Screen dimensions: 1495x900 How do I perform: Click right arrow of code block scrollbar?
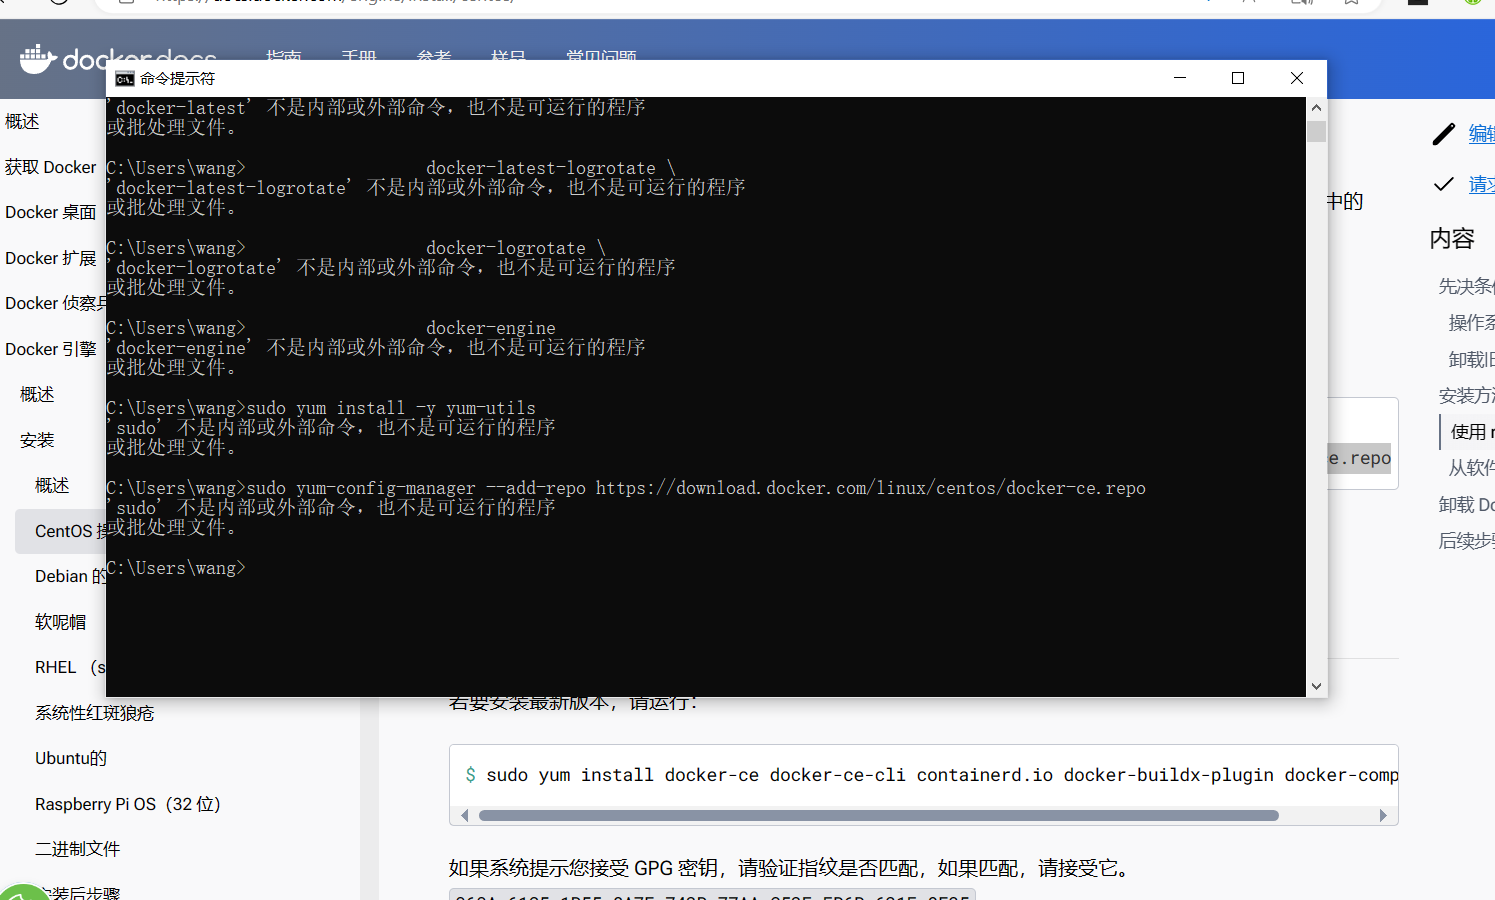pos(1383,815)
